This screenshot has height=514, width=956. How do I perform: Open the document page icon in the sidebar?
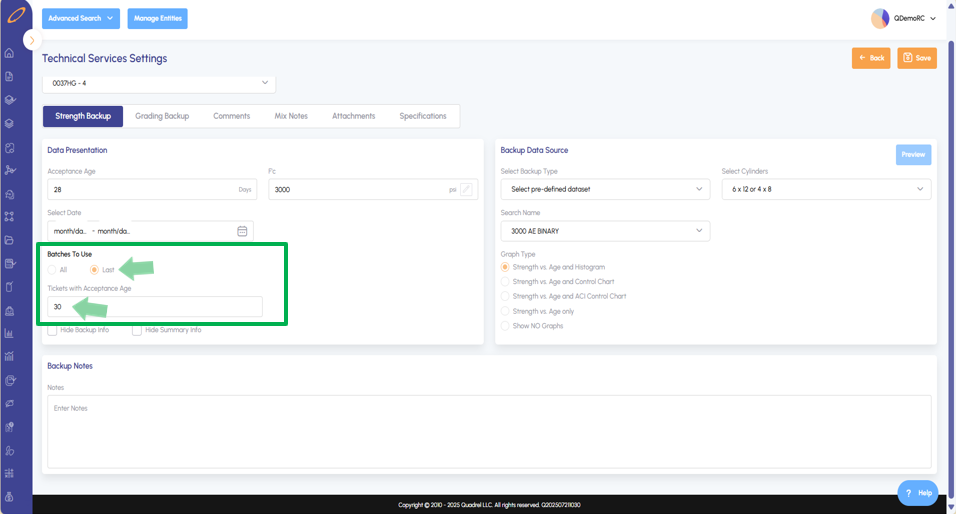point(9,76)
